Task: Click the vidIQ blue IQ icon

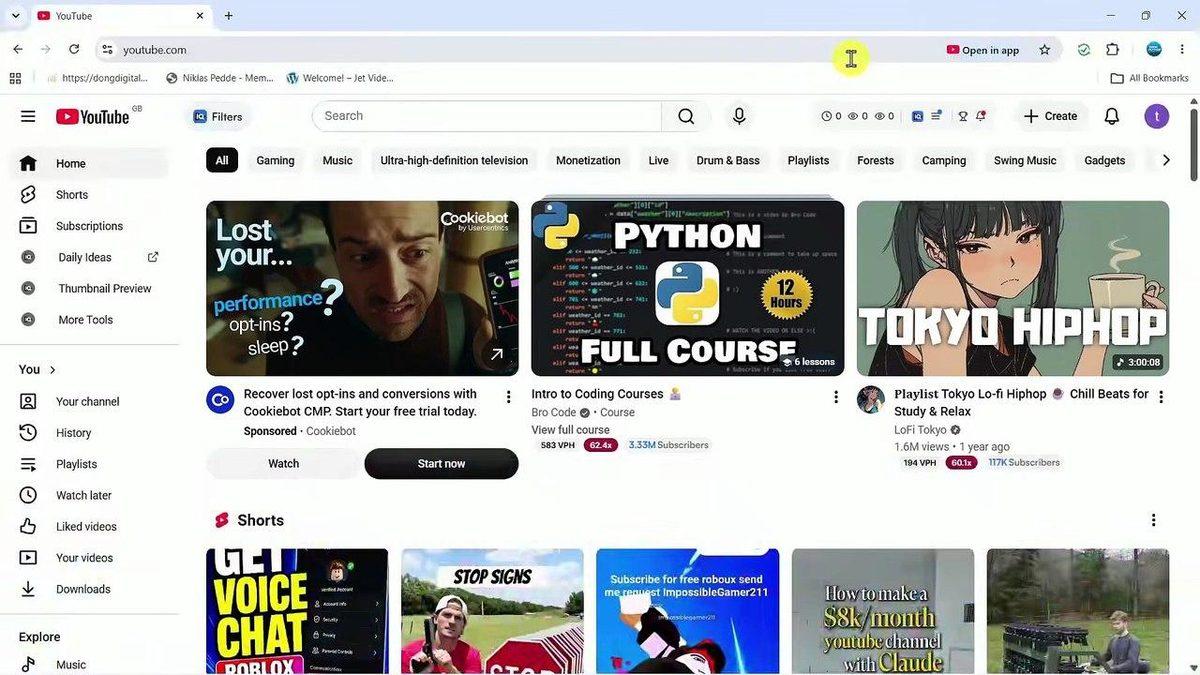Action: pyautogui.click(x=917, y=116)
